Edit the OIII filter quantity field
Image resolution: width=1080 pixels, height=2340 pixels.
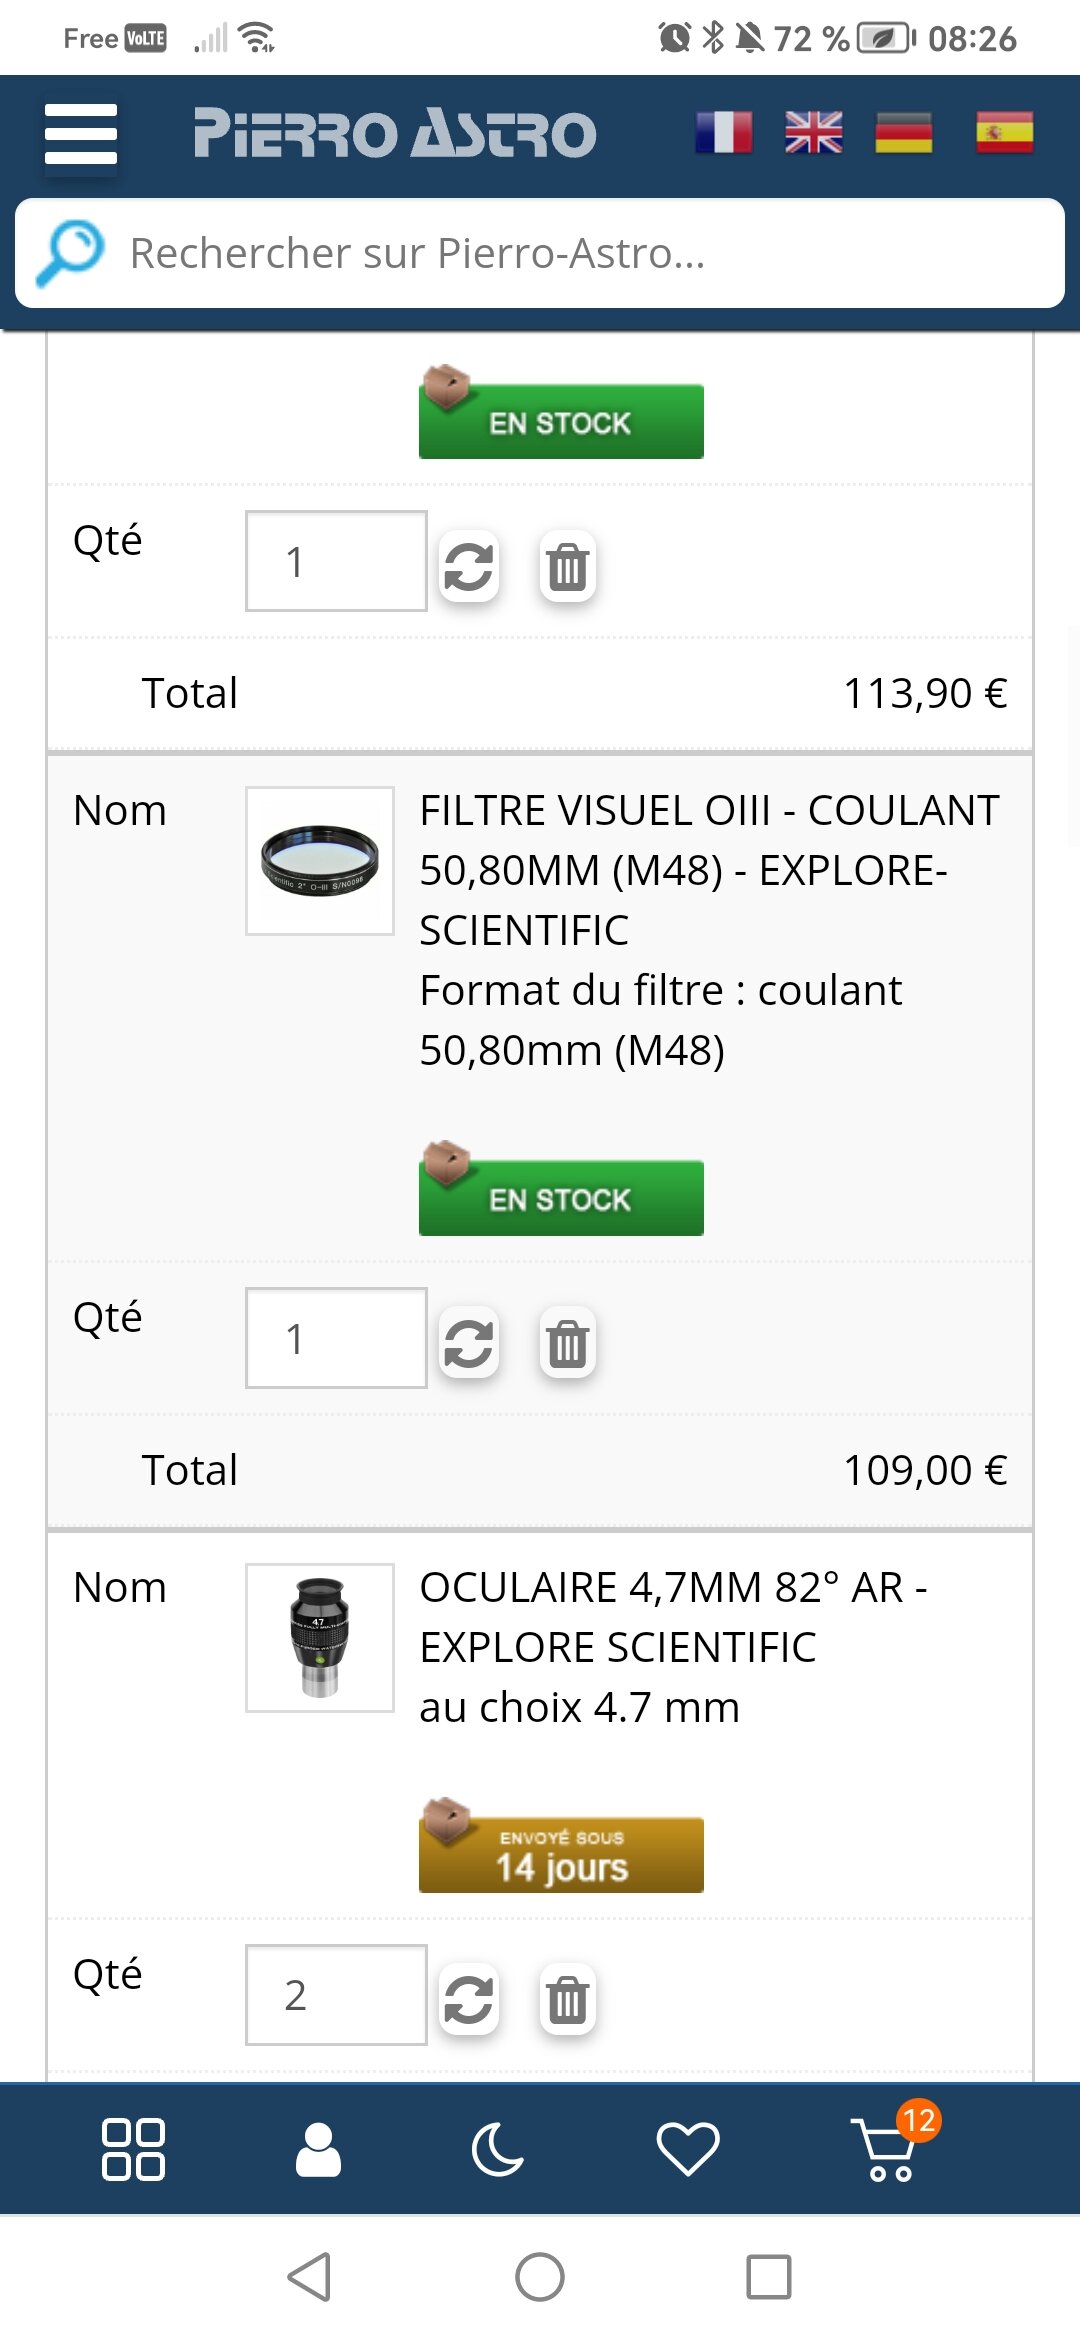pos(336,1338)
